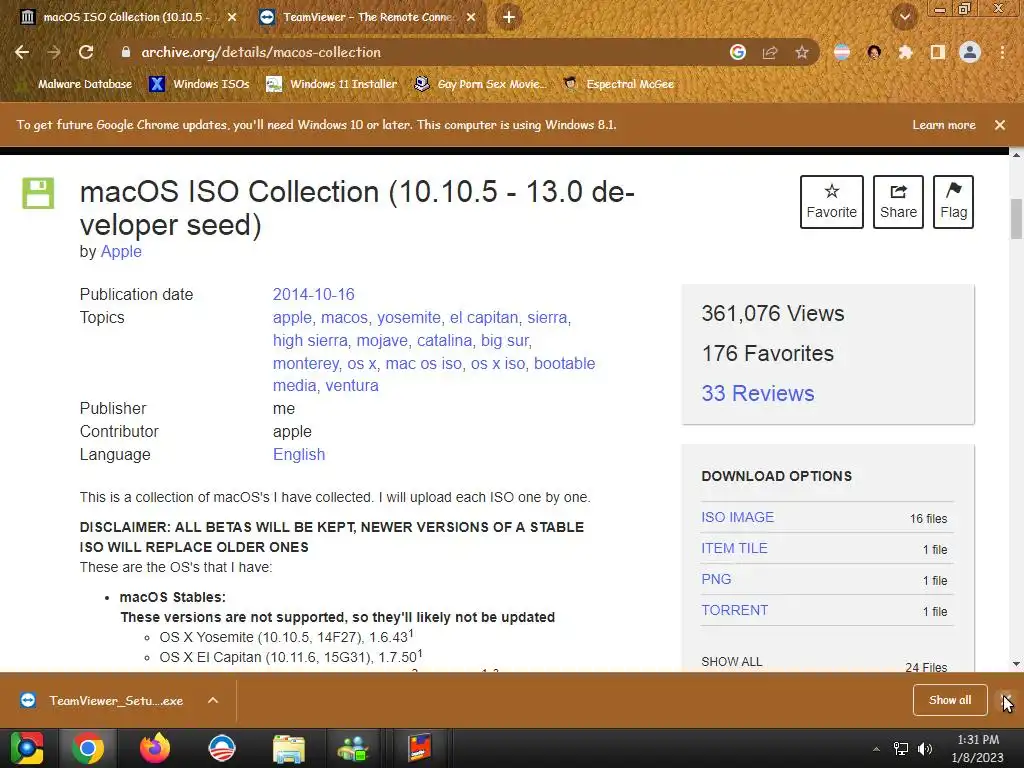Click Learn more in the update notice
Image resolution: width=1024 pixels, height=768 pixels.
(x=944, y=125)
